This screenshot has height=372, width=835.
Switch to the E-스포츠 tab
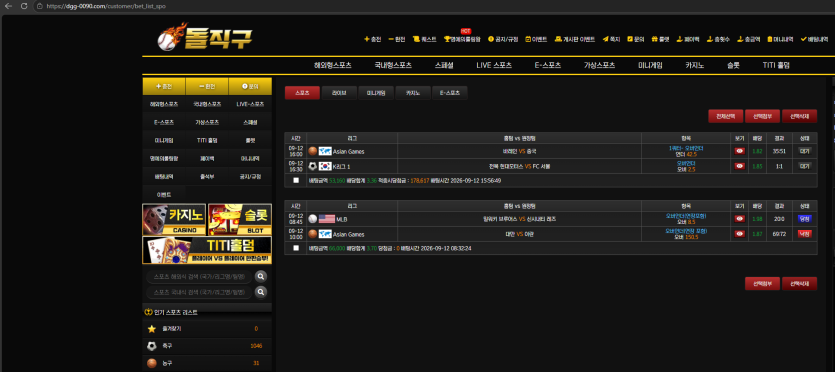coord(449,93)
